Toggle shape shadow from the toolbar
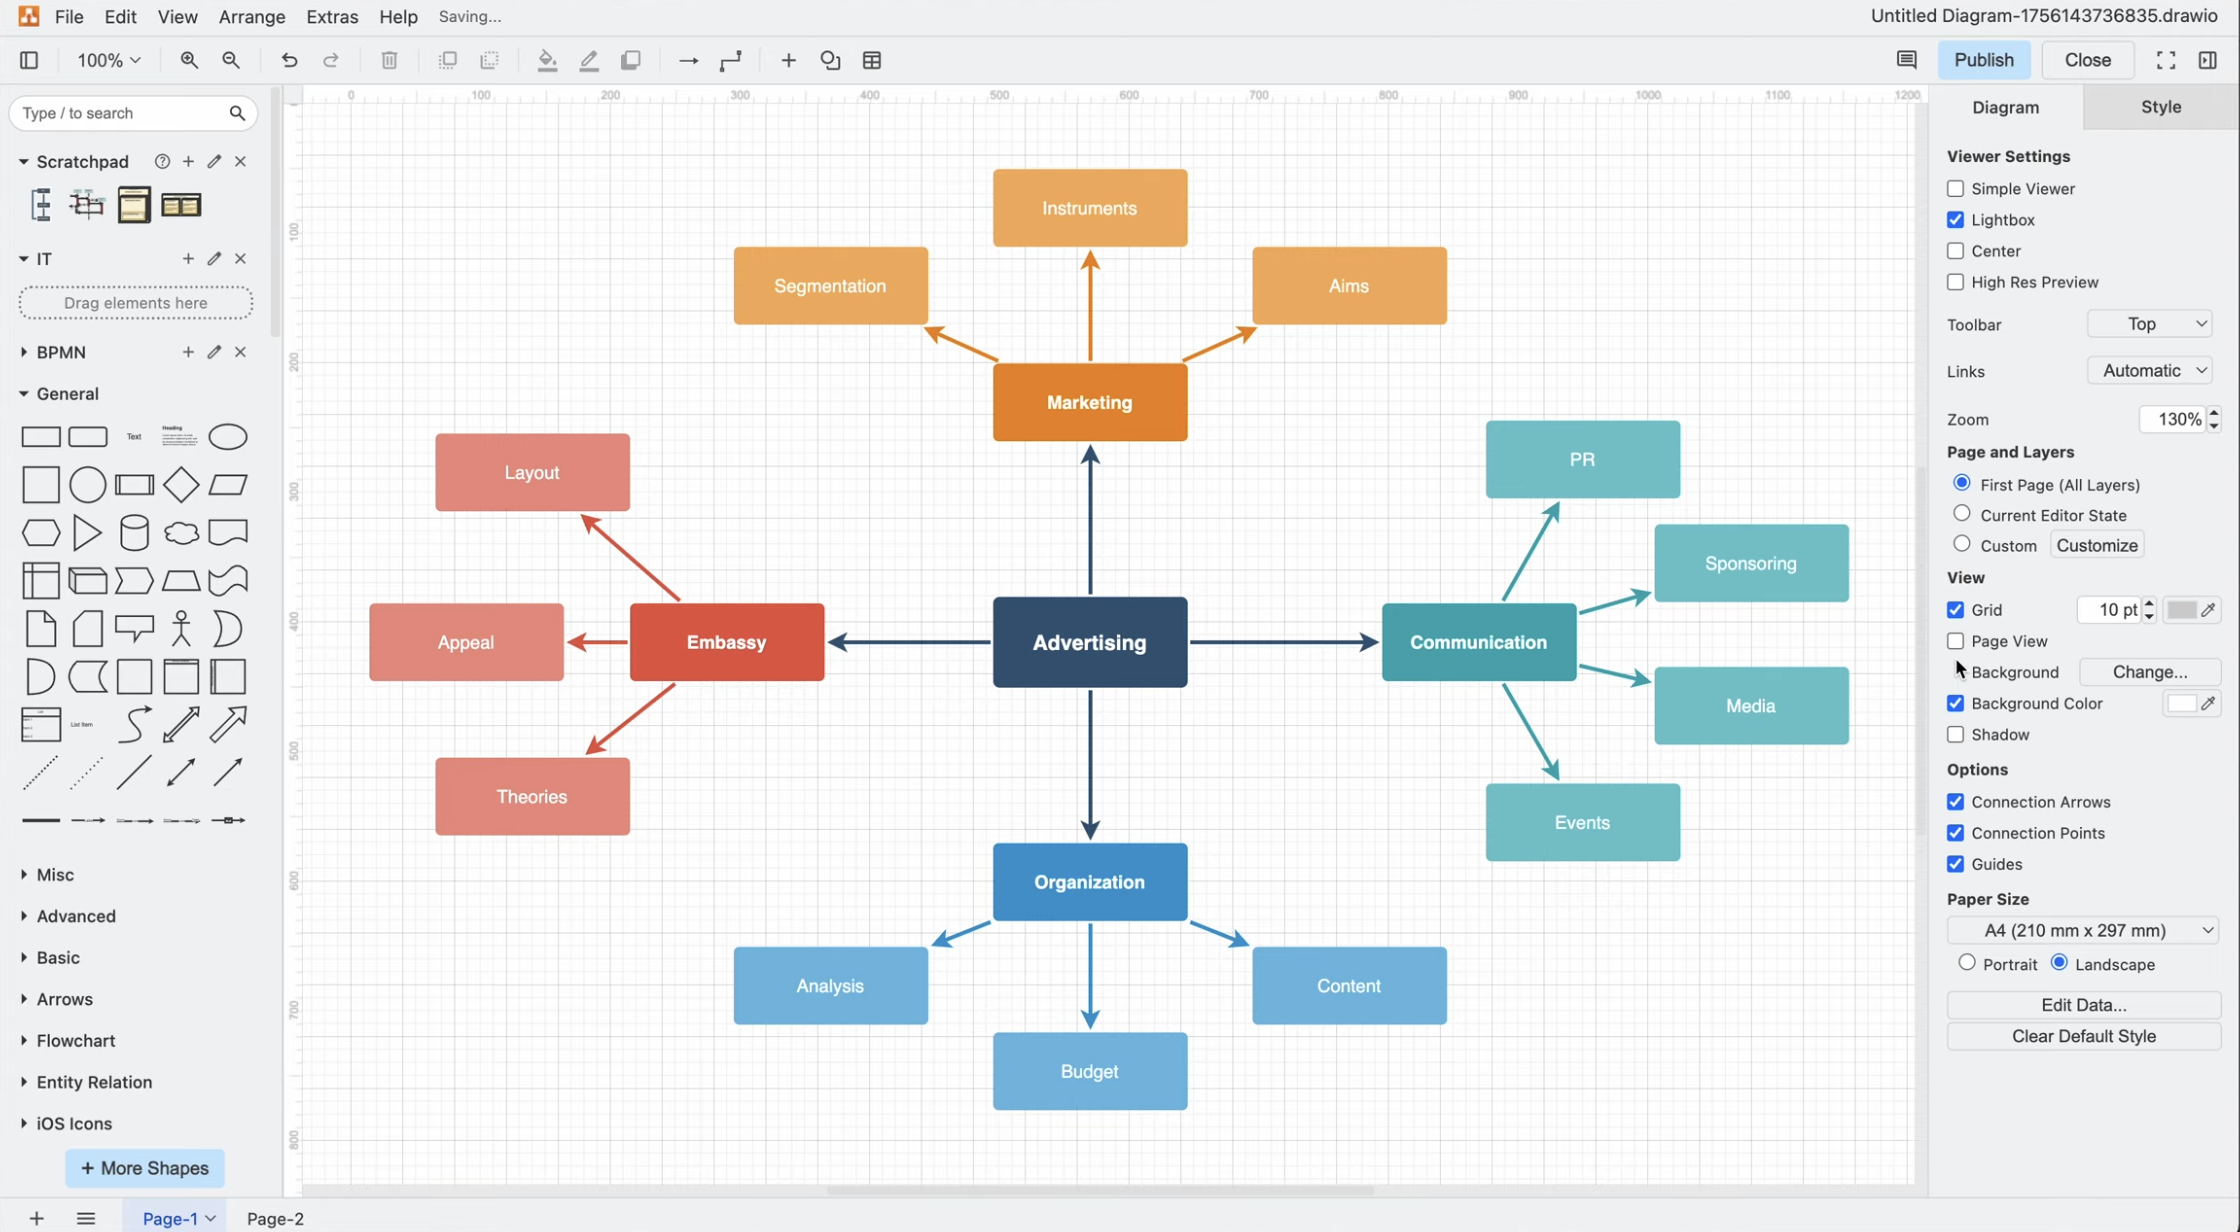The image size is (2240, 1232). 631,60
